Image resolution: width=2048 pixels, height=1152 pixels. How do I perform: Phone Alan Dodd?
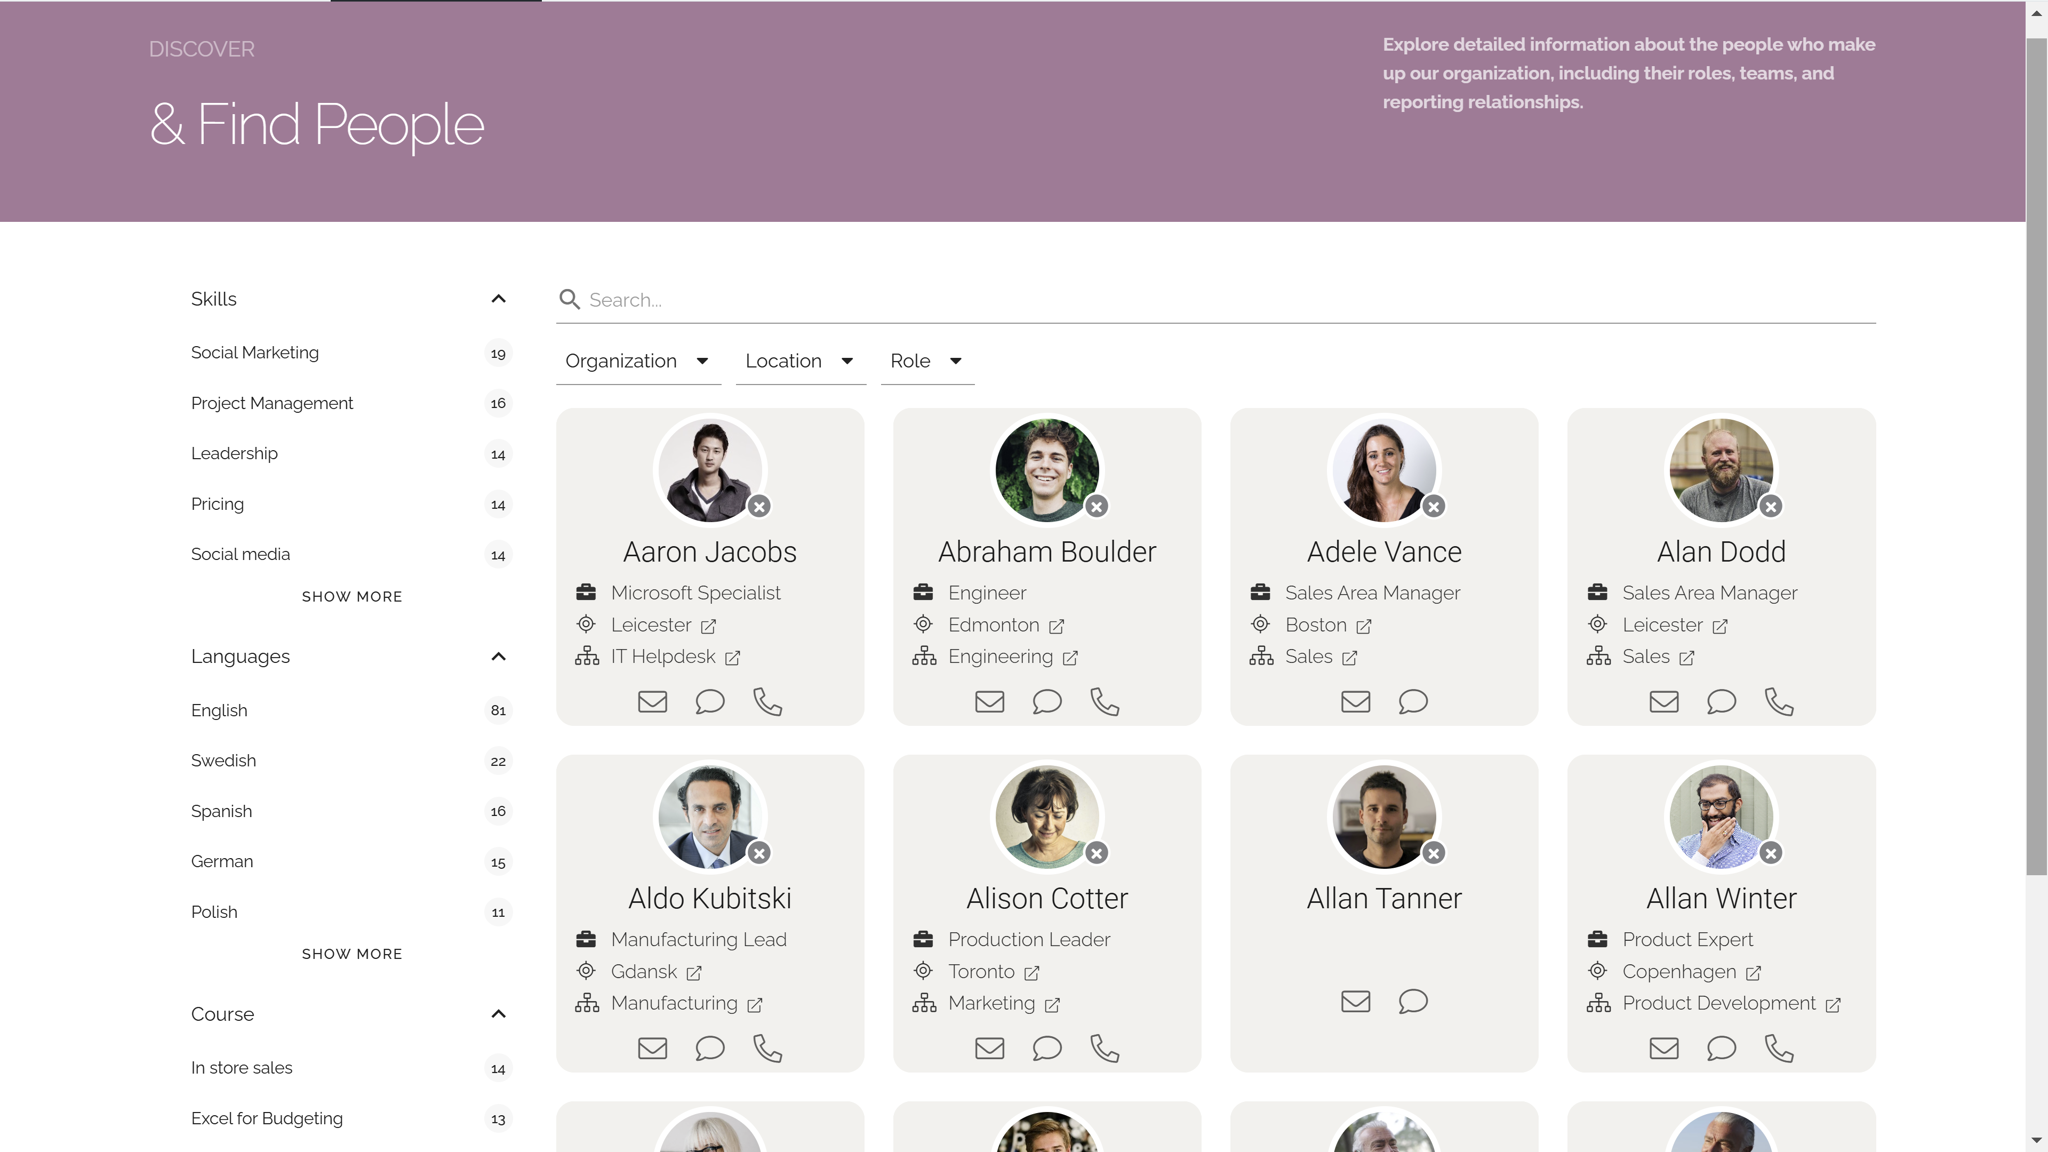1779,702
